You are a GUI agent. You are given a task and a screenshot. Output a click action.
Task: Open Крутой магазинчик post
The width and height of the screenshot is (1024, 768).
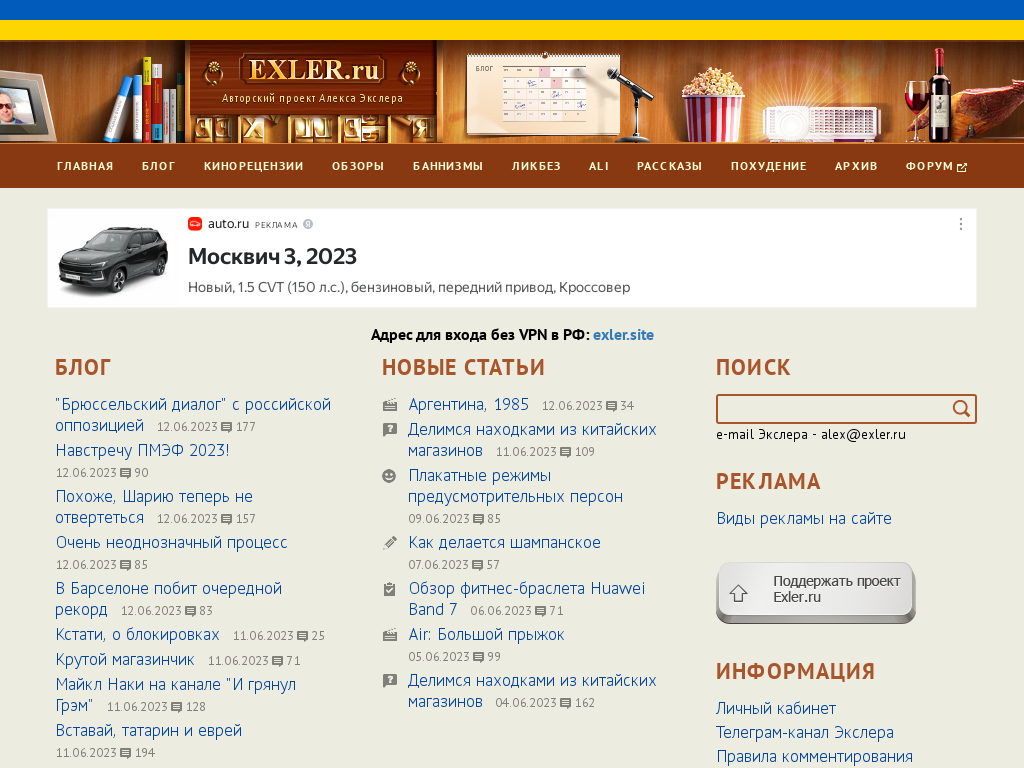click(x=125, y=660)
